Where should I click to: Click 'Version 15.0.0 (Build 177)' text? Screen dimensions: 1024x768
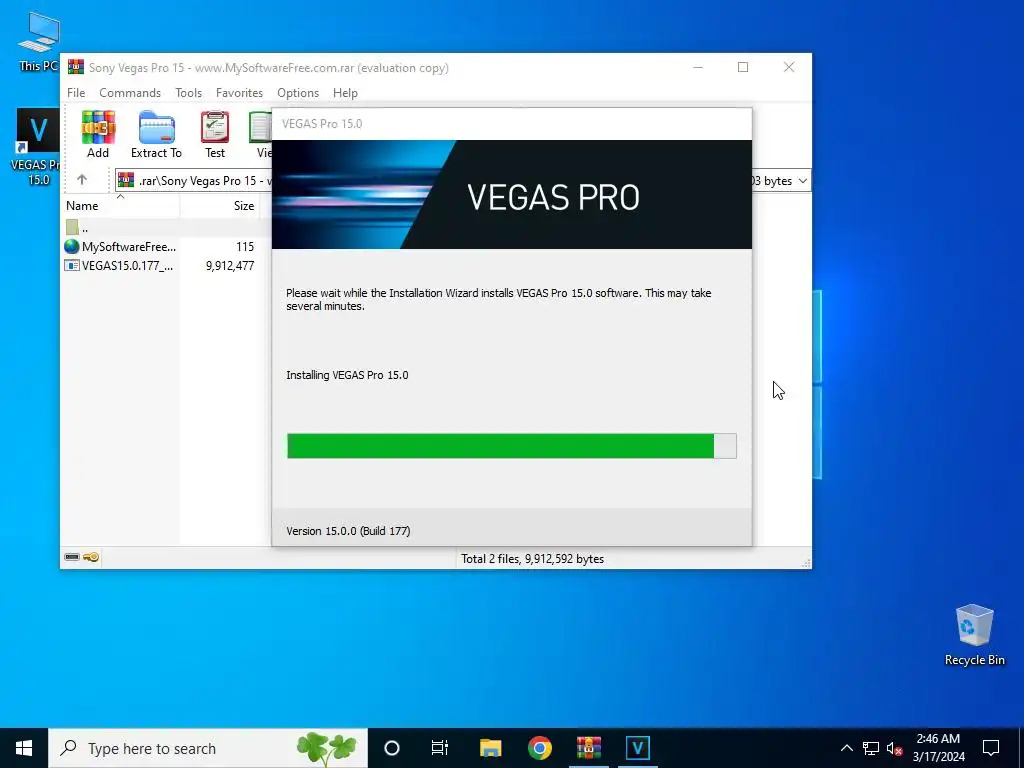348,531
